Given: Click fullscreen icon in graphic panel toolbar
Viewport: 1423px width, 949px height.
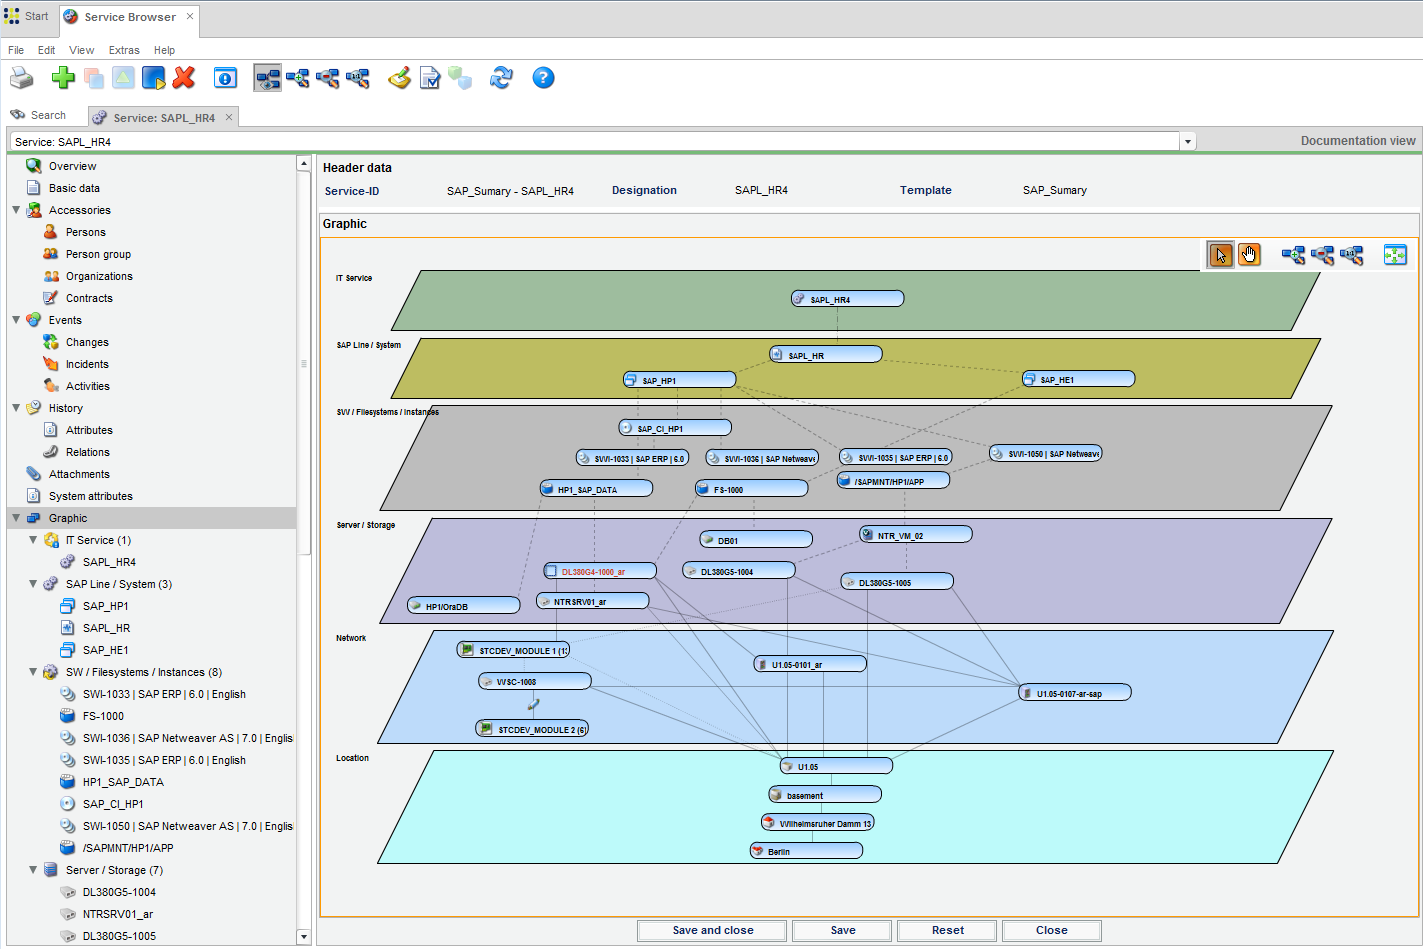Looking at the screenshot, I should pyautogui.click(x=1395, y=255).
